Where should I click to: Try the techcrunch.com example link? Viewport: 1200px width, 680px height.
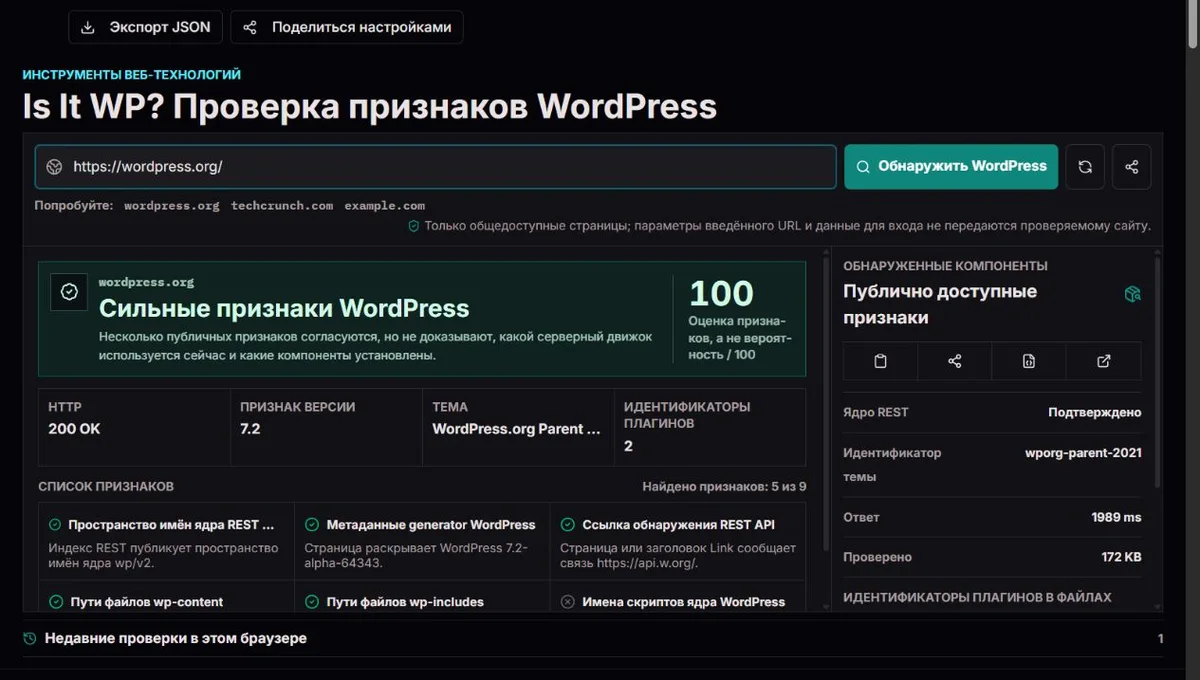click(x=282, y=205)
